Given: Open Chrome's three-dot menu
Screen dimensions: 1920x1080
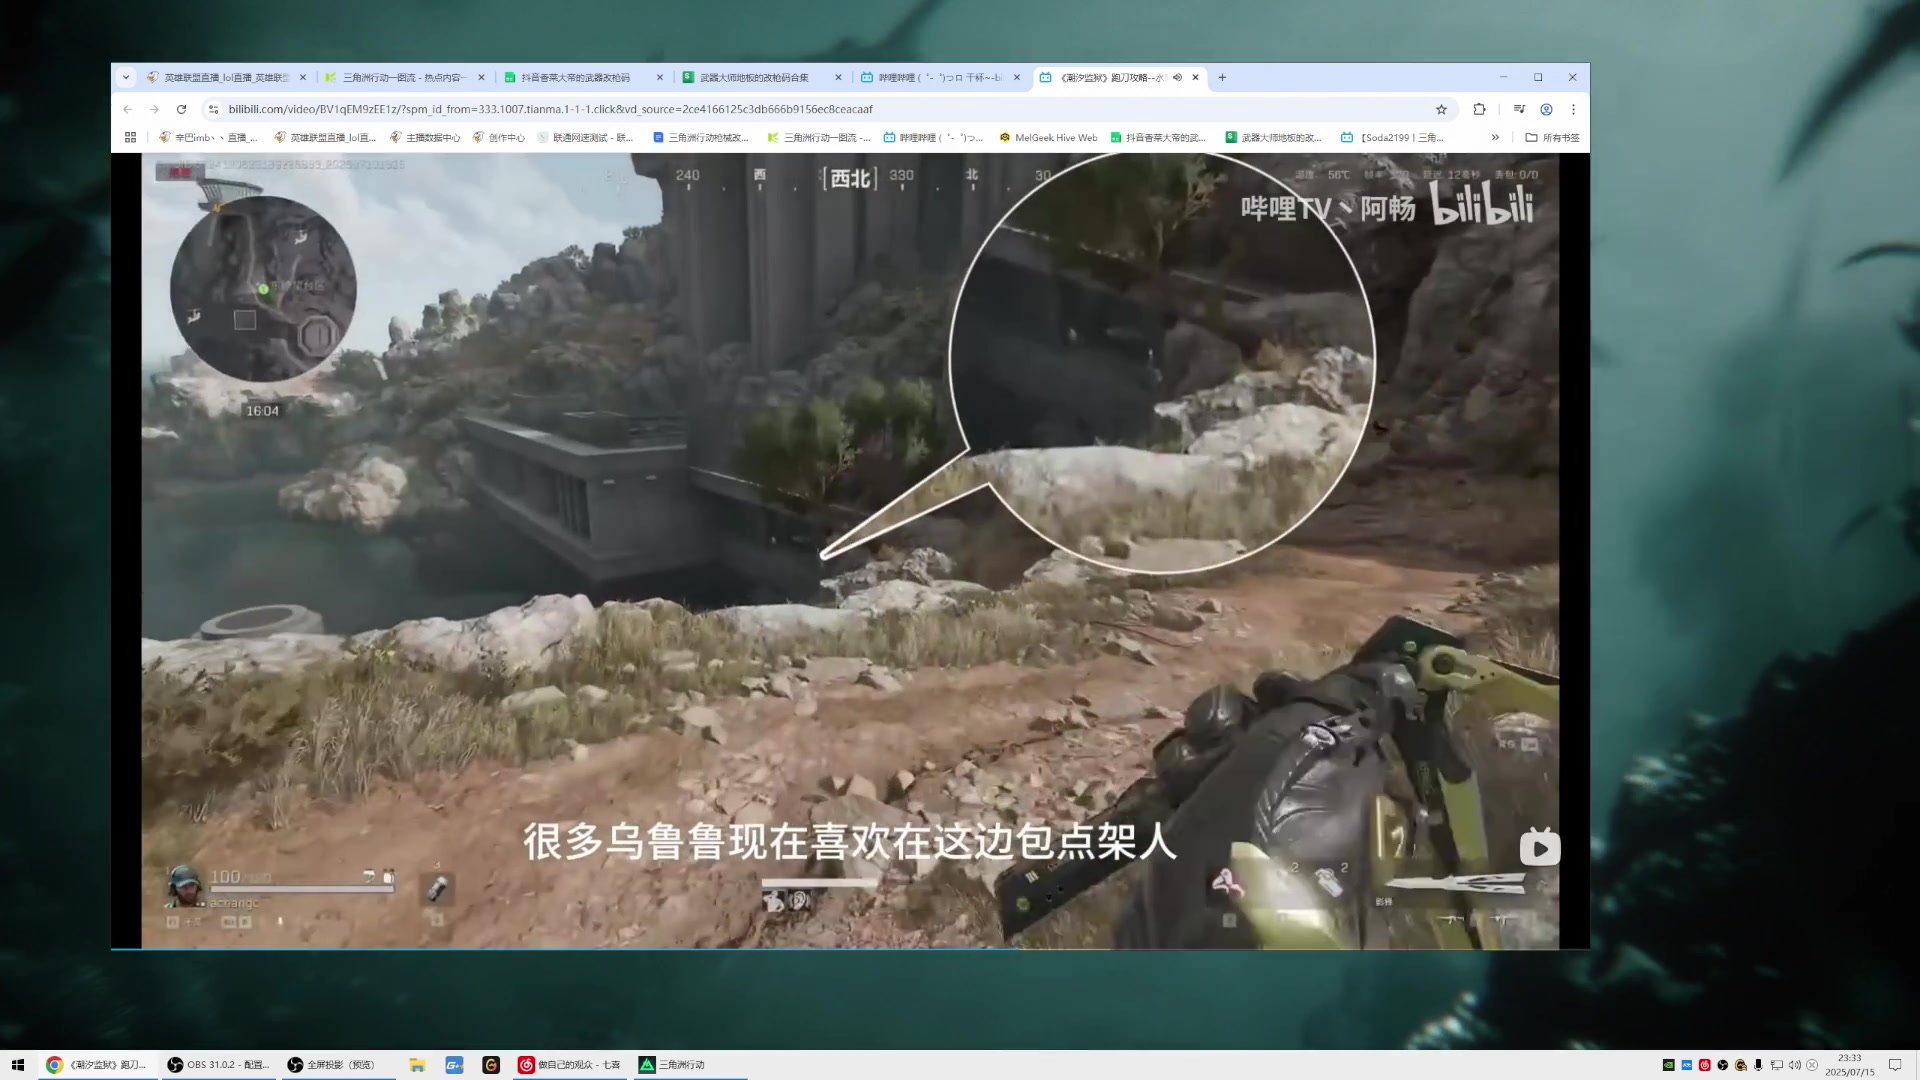Looking at the screenshot, I should click(1573, 109).
